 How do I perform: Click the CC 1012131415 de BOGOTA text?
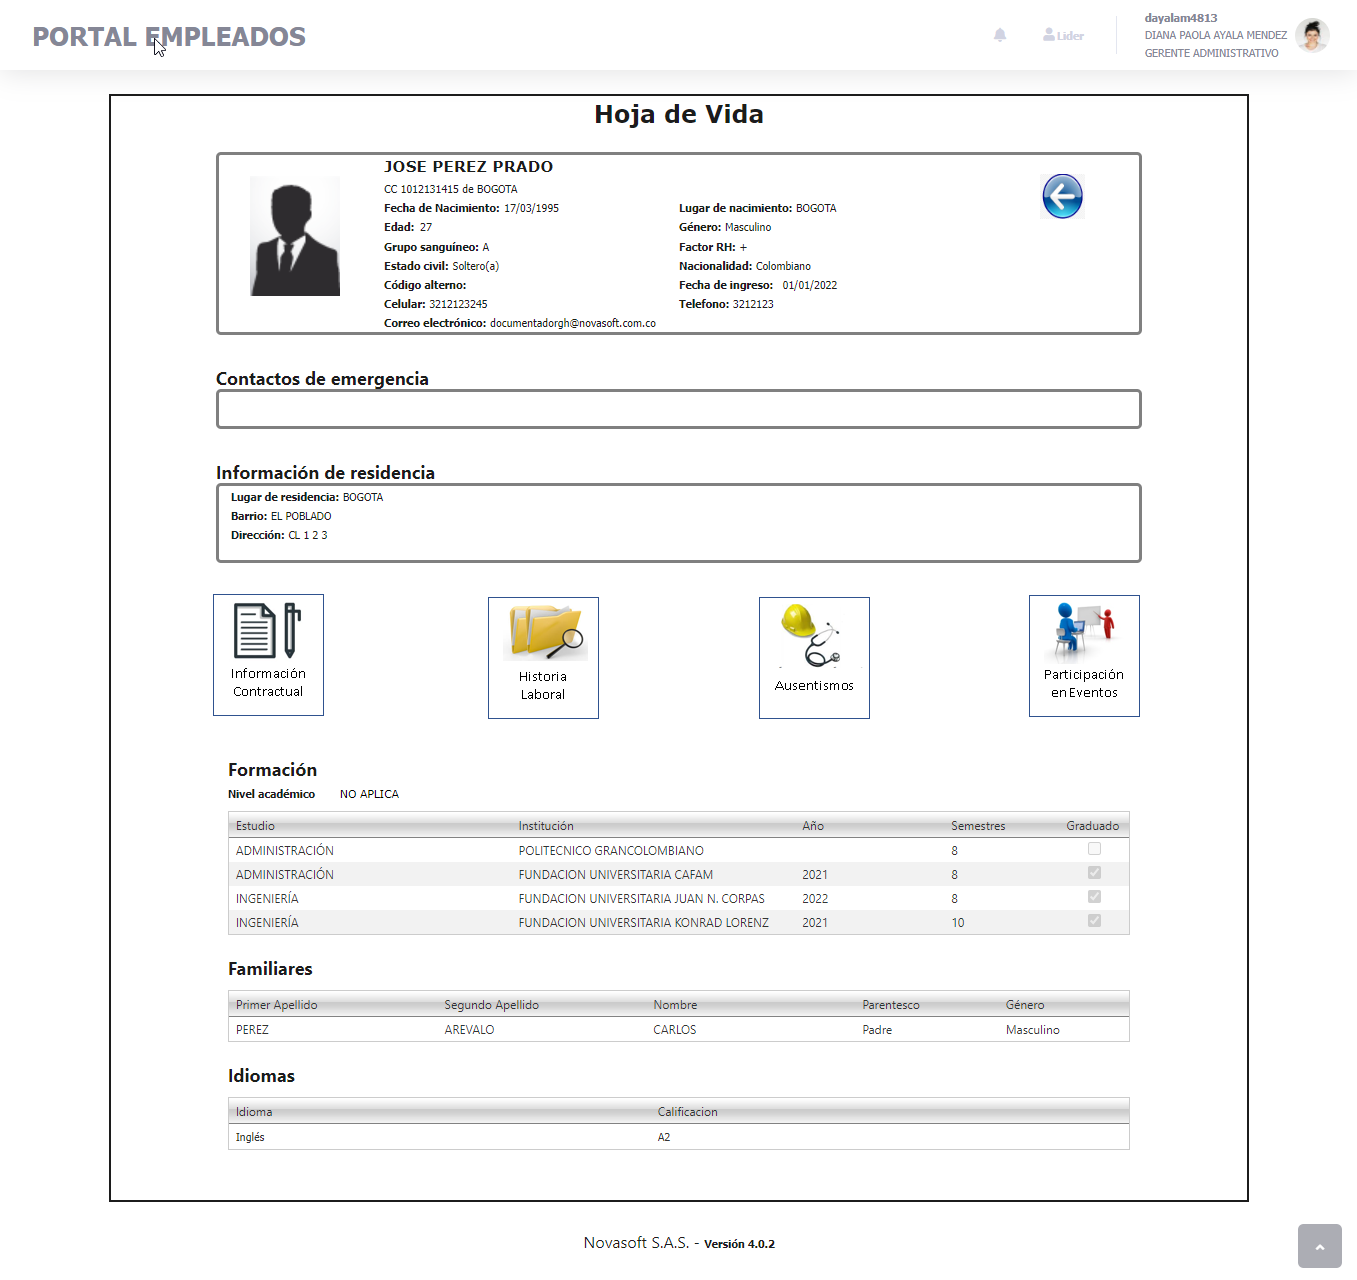tap(451, 189)
